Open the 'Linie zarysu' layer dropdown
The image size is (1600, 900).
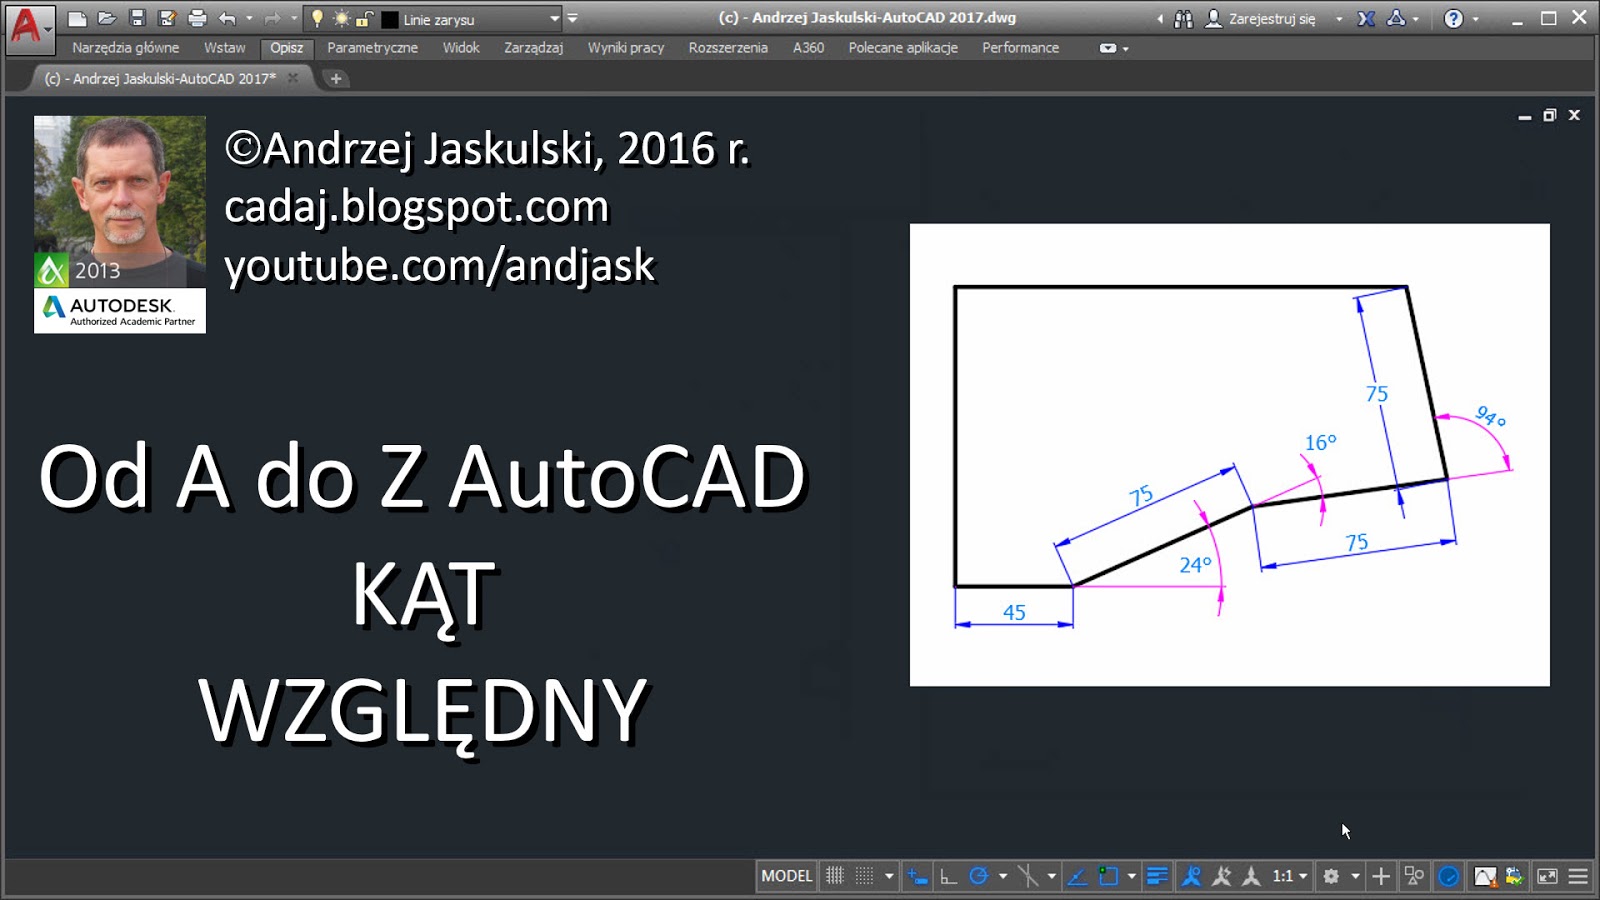click(555, 19)
